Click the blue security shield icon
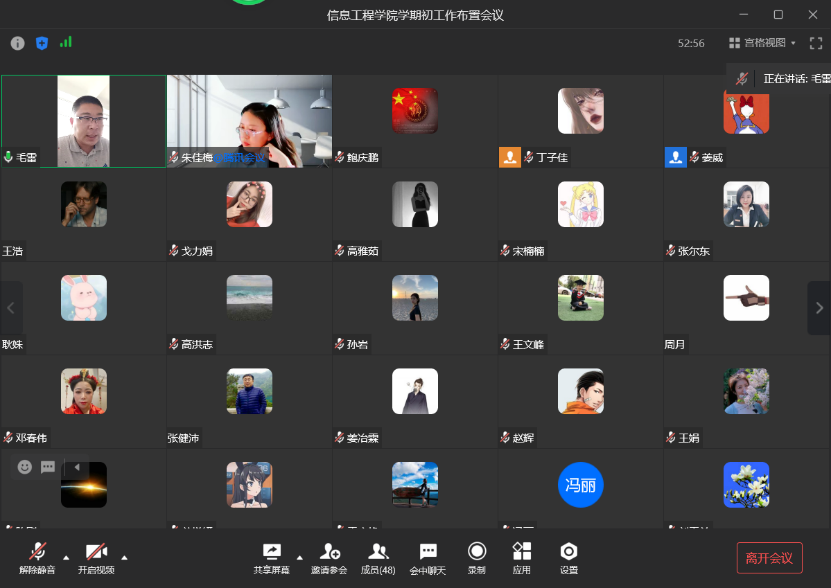 click(x=42, y=43)
